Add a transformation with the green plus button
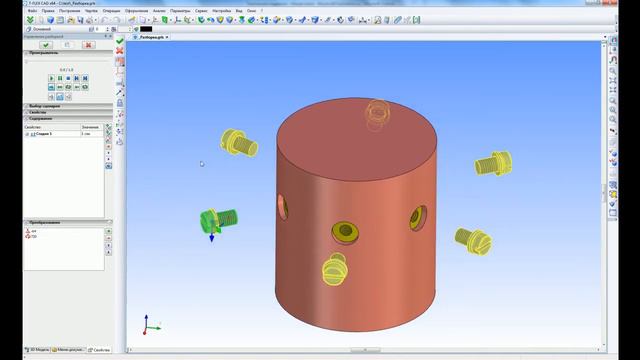 pos(109,231)
